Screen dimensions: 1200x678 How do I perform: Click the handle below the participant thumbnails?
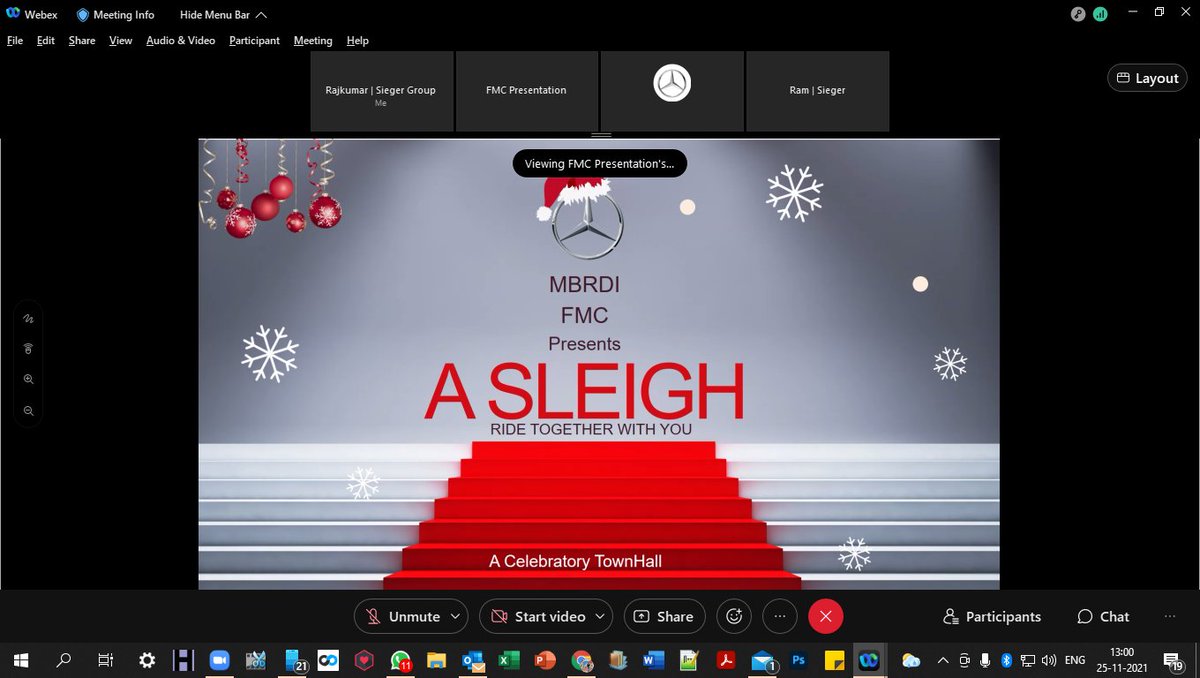point(600,134)
